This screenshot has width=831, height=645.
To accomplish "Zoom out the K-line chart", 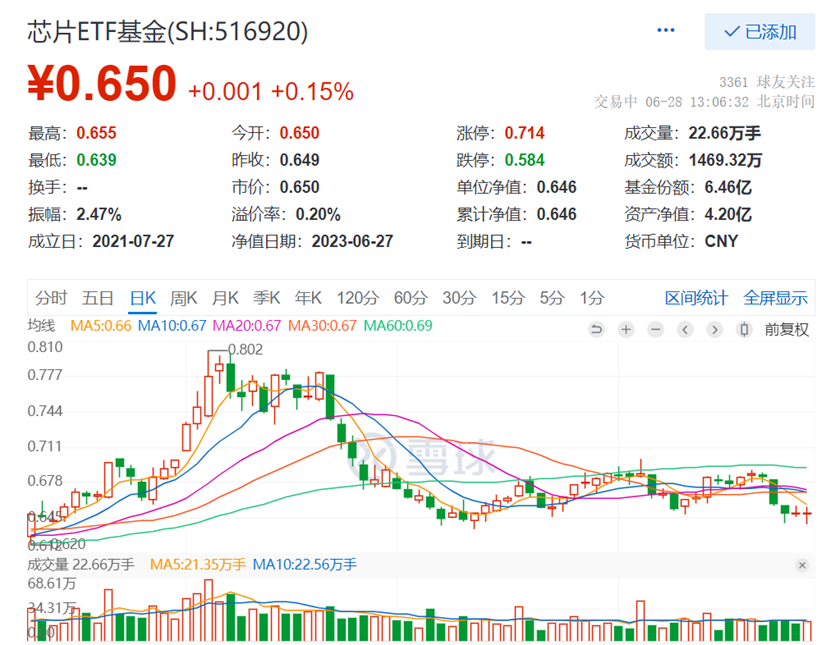I will 656,330.
